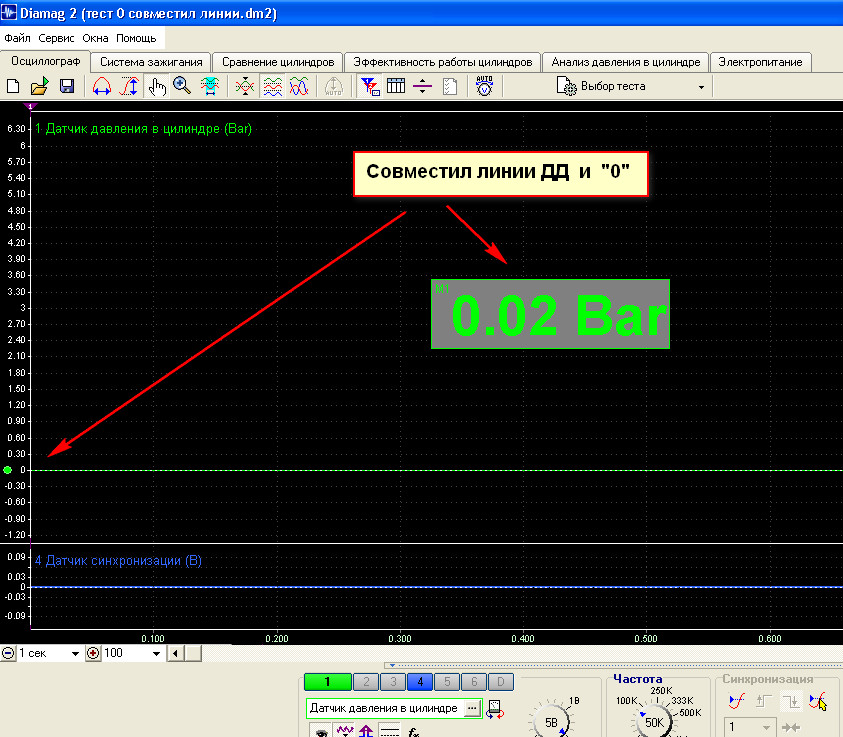Select the Осциллограф tab
Viewport: 843px width, 737px height.
tap(46, 61)
